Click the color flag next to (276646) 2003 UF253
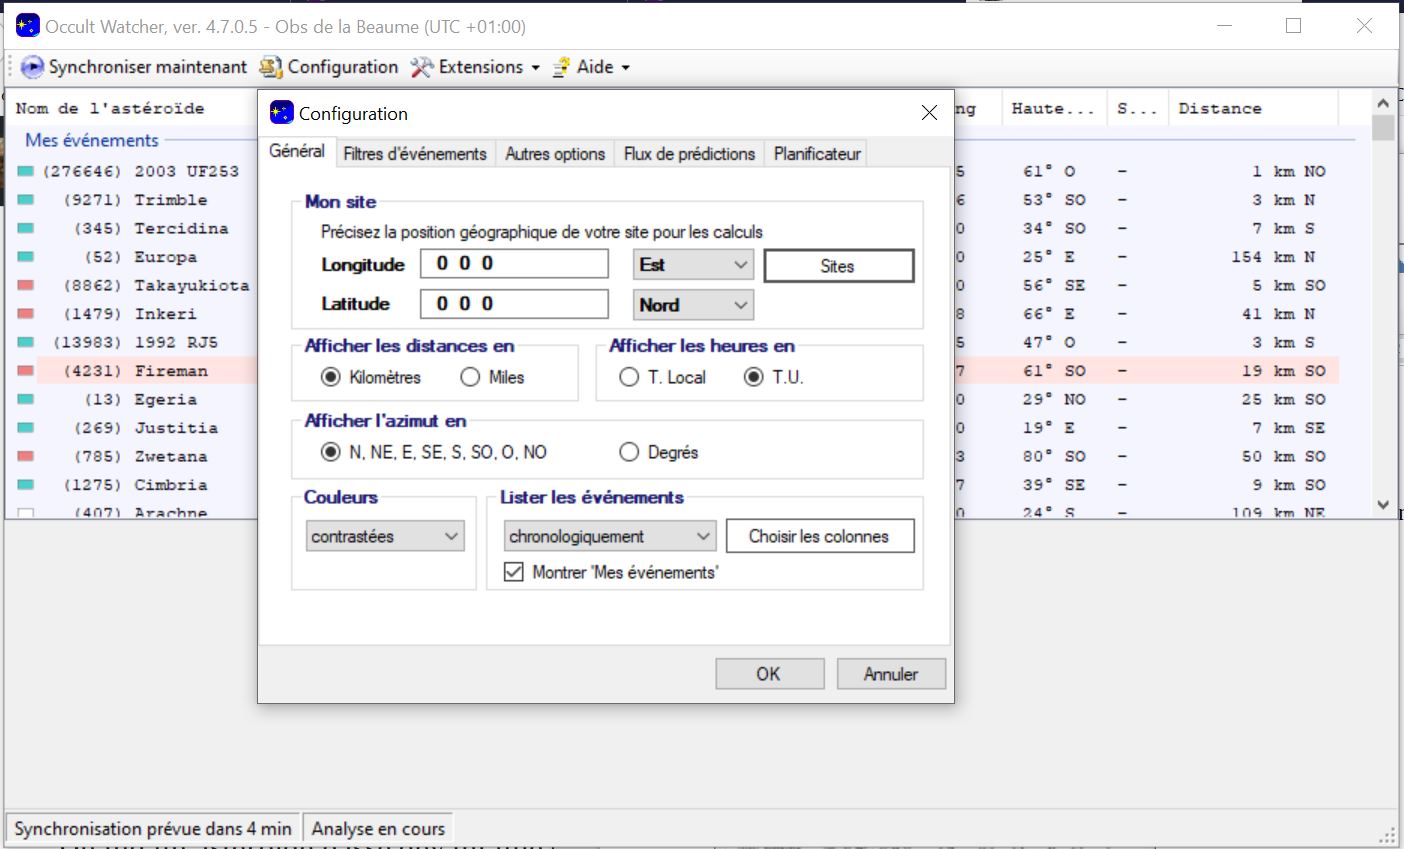This screenshot has height=849, width=1404. point(26,172)
